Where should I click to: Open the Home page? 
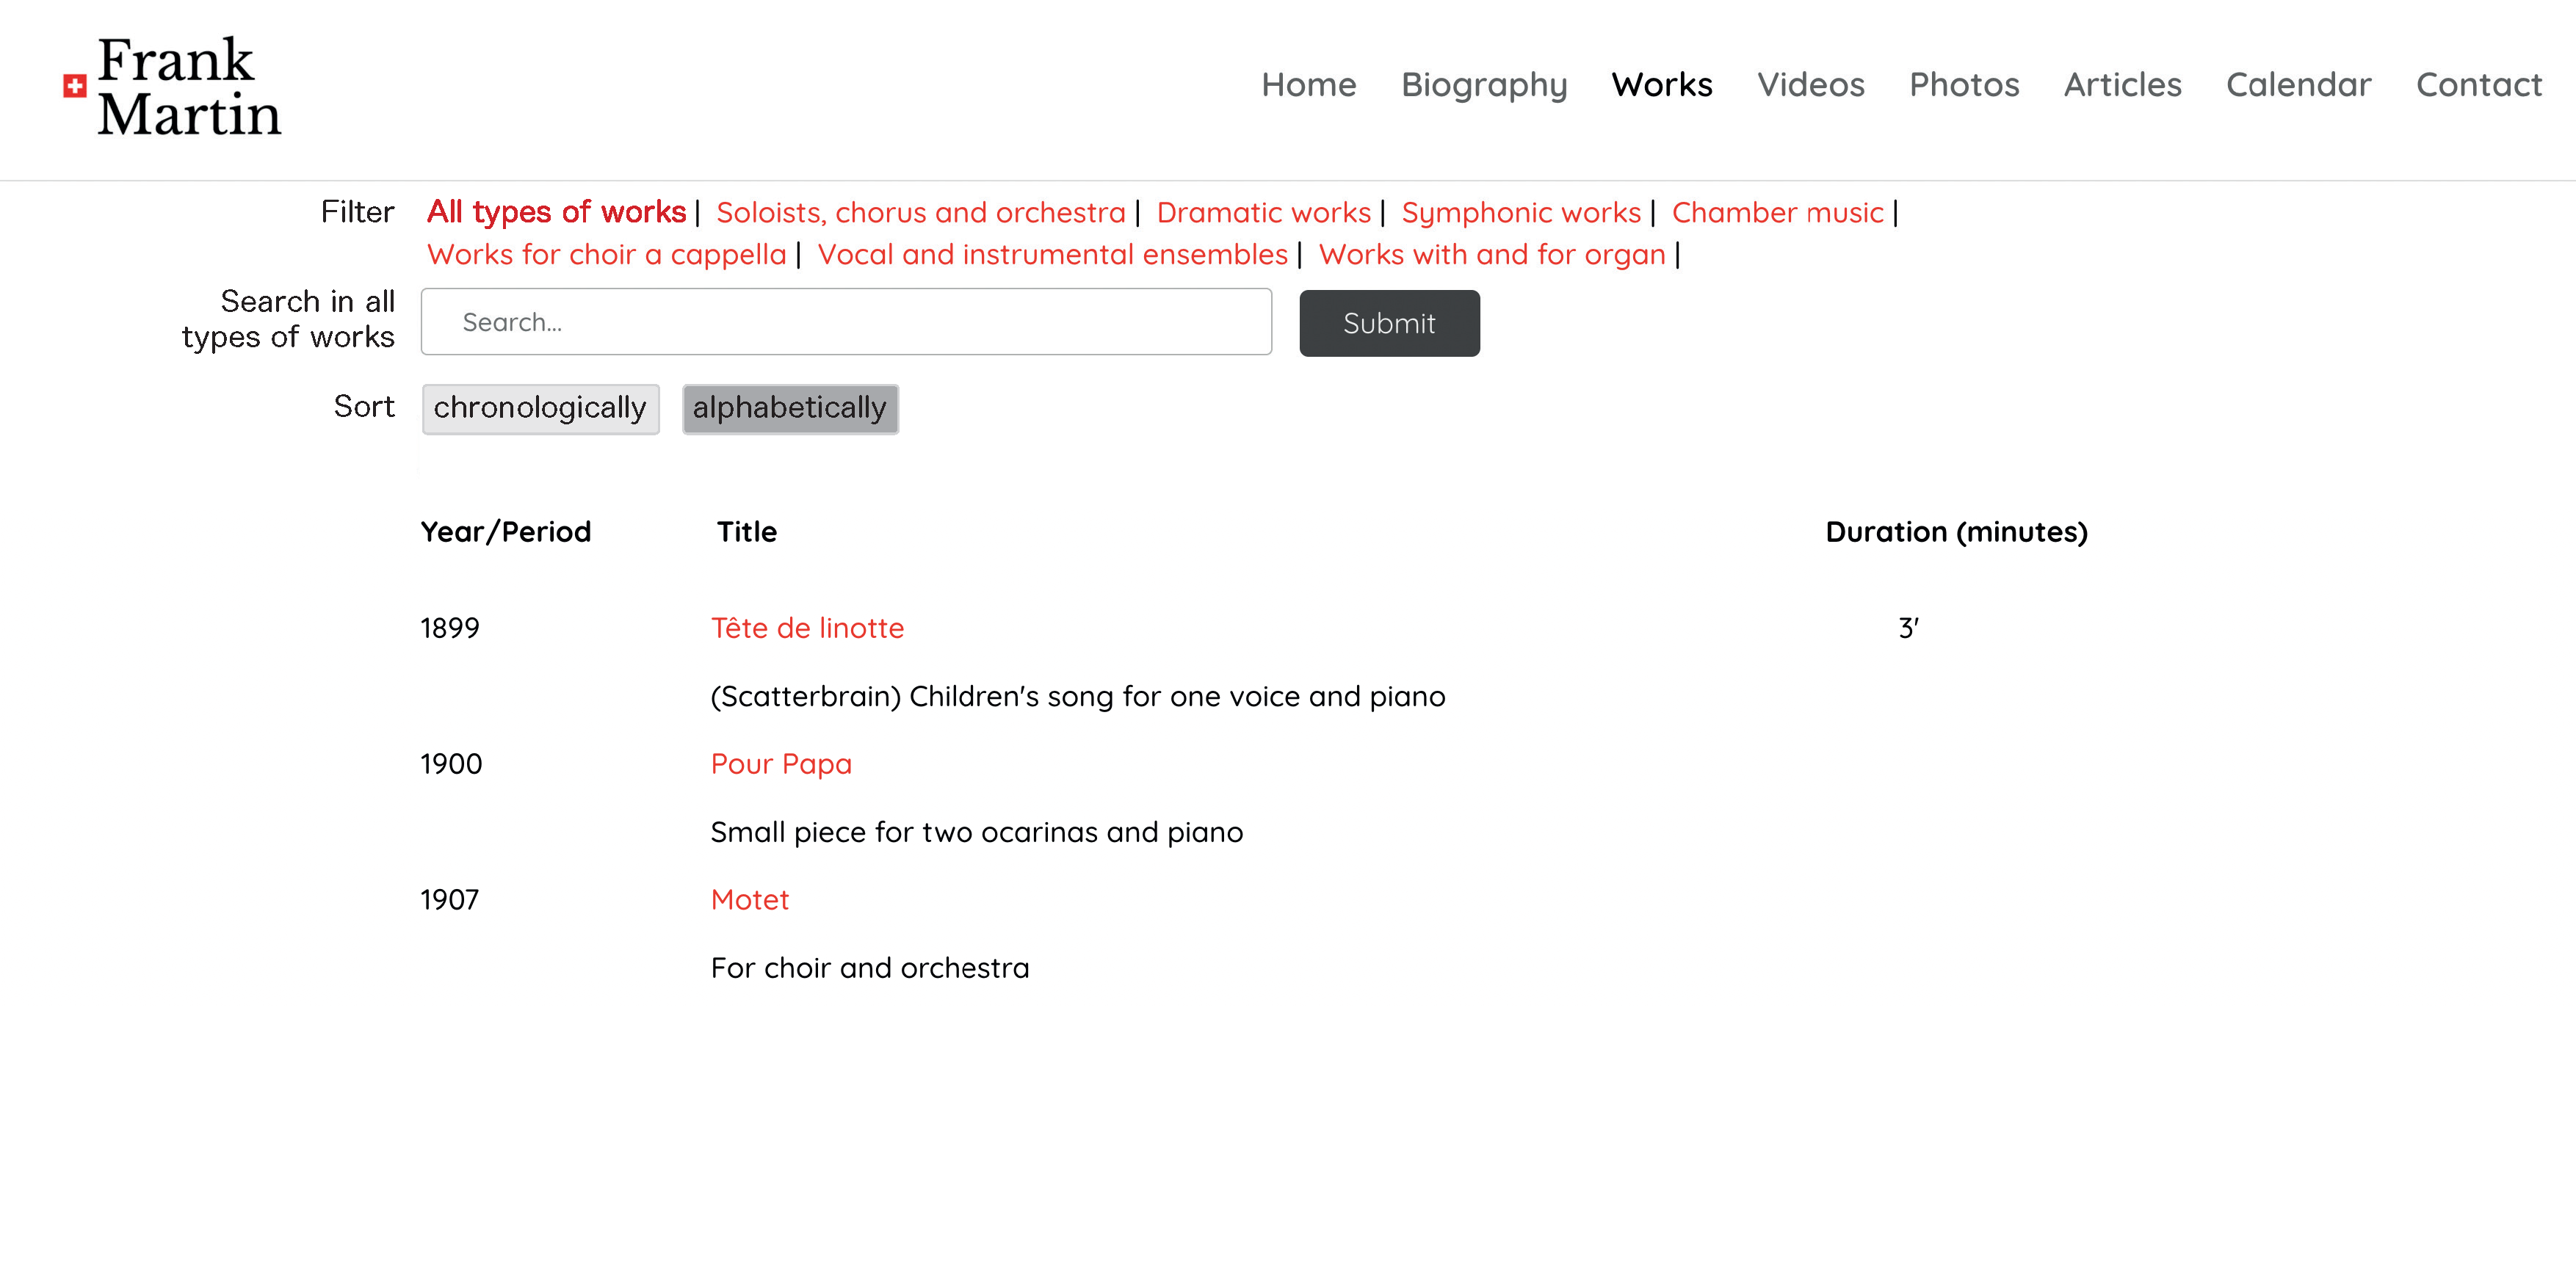tap(1308, 85)
